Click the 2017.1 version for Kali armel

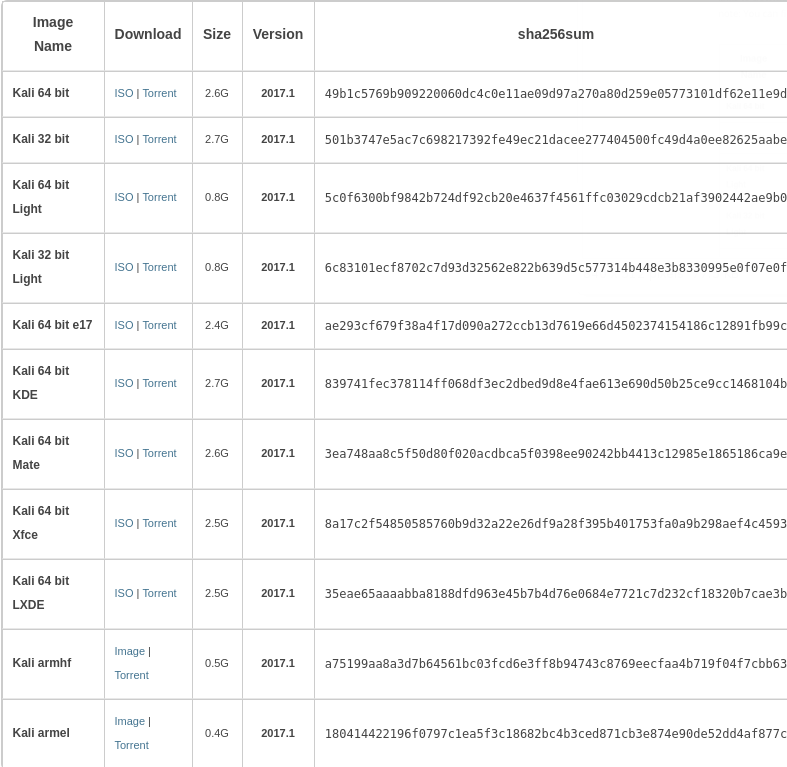[x=278, y=733]
